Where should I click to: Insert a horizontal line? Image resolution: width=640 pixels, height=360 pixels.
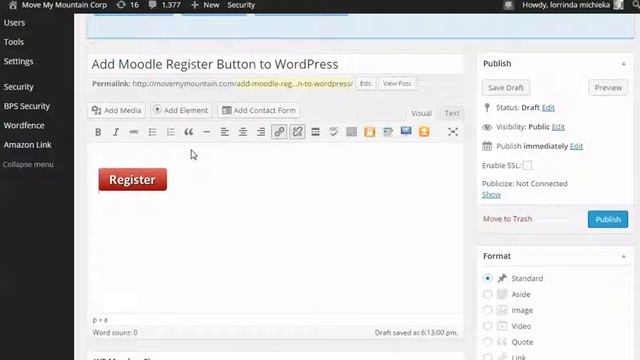click(207, 132)
